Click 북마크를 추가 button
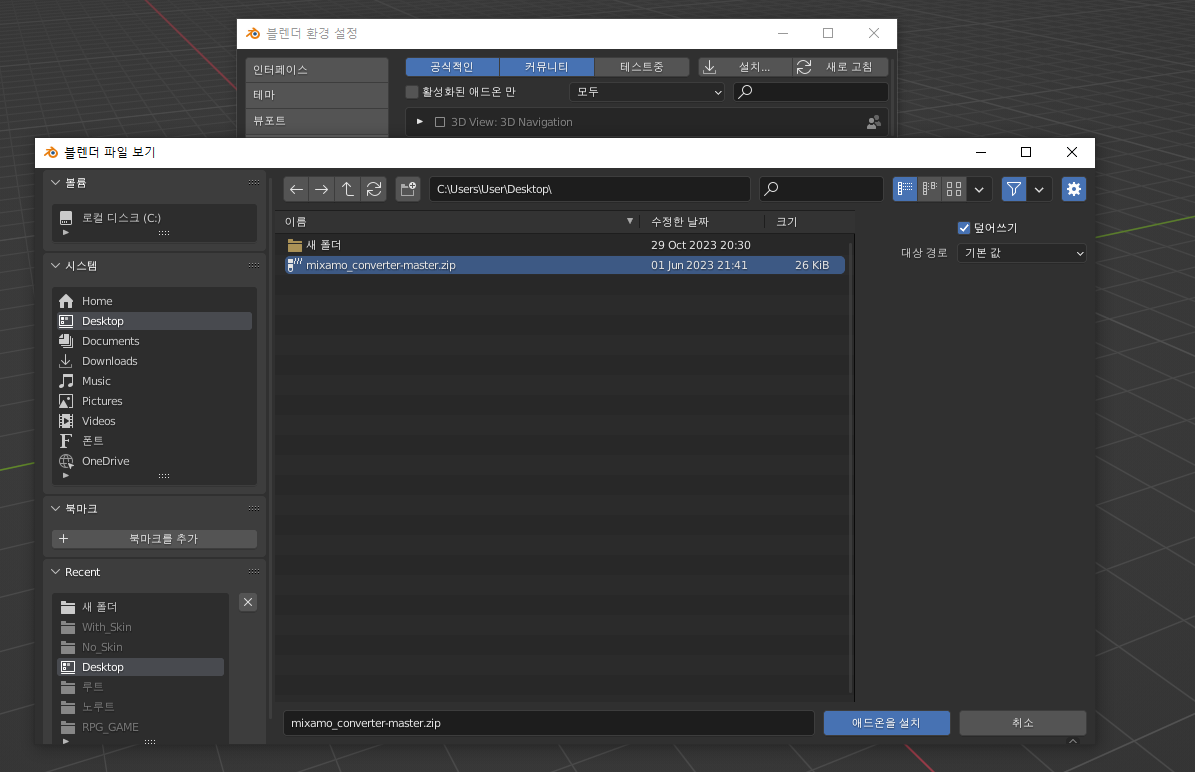Screen dimensions: 1195x772 [154, 539]
